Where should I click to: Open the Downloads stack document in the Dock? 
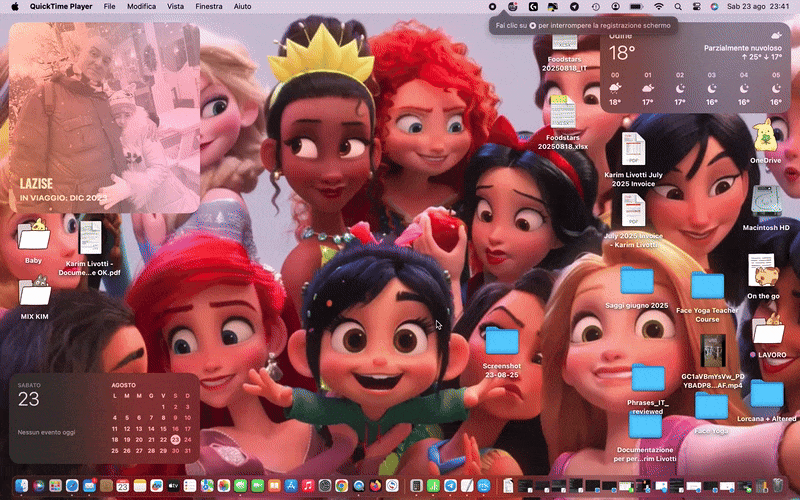tap(508, 485)
